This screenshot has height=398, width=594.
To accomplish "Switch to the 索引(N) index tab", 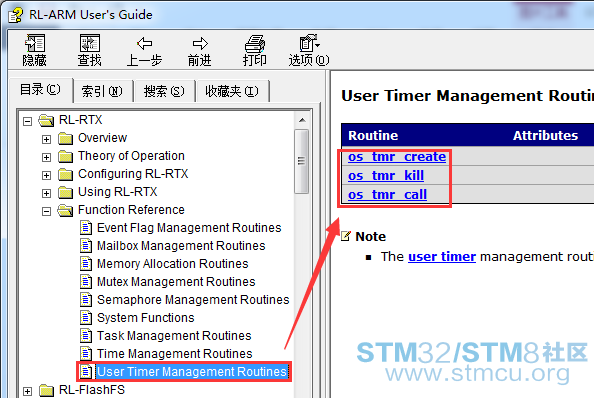I will click(x=102, y=91).
